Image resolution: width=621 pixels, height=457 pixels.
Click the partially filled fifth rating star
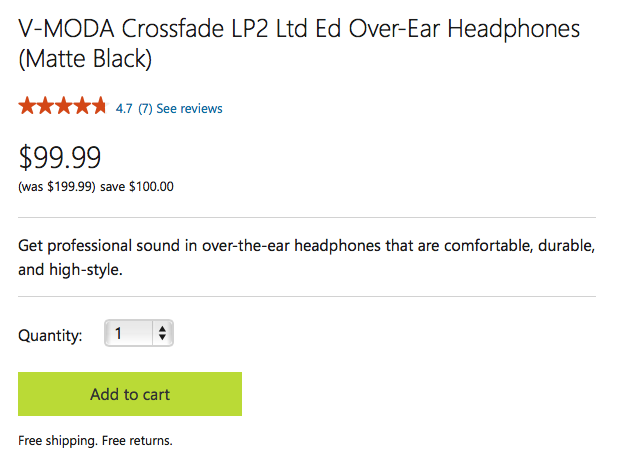[x=99, y=106]
